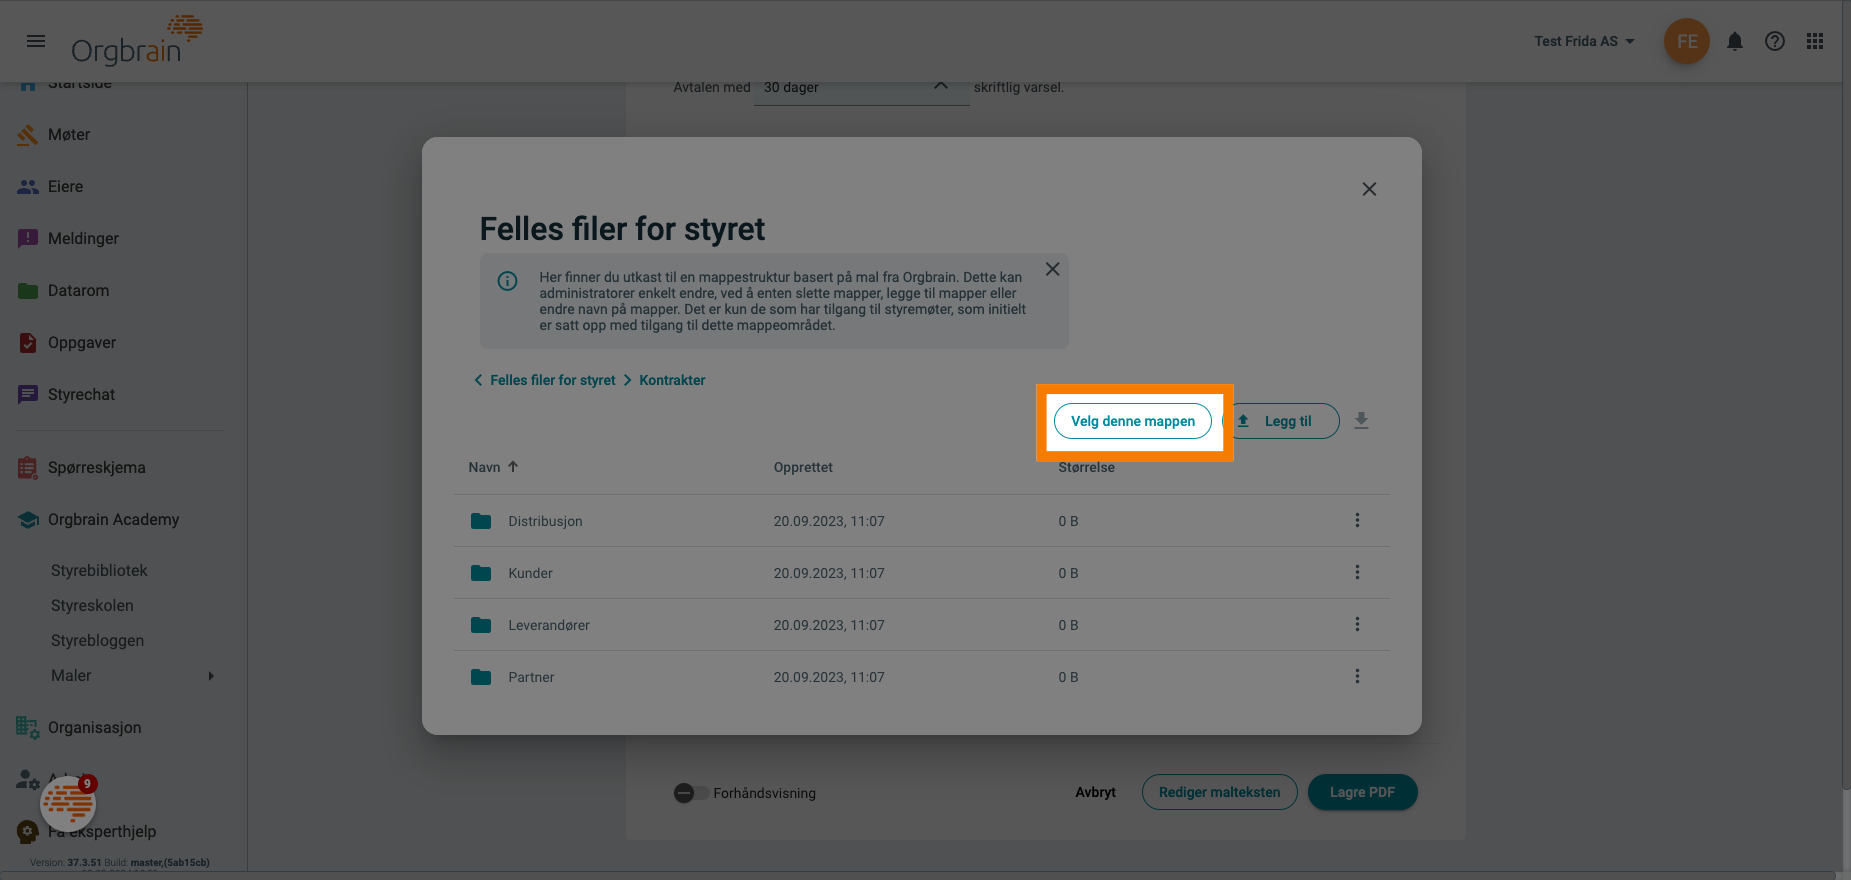Dismiss the info banner message

pos(1052,269)
